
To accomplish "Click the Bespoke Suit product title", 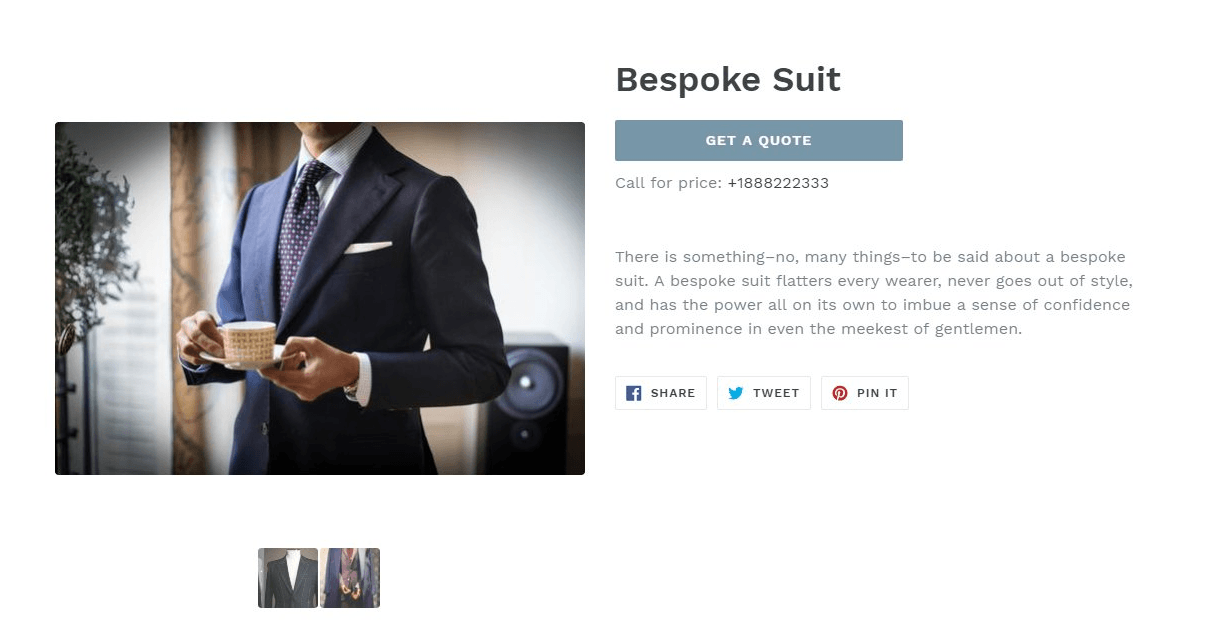I will click(x=727, y=79).
